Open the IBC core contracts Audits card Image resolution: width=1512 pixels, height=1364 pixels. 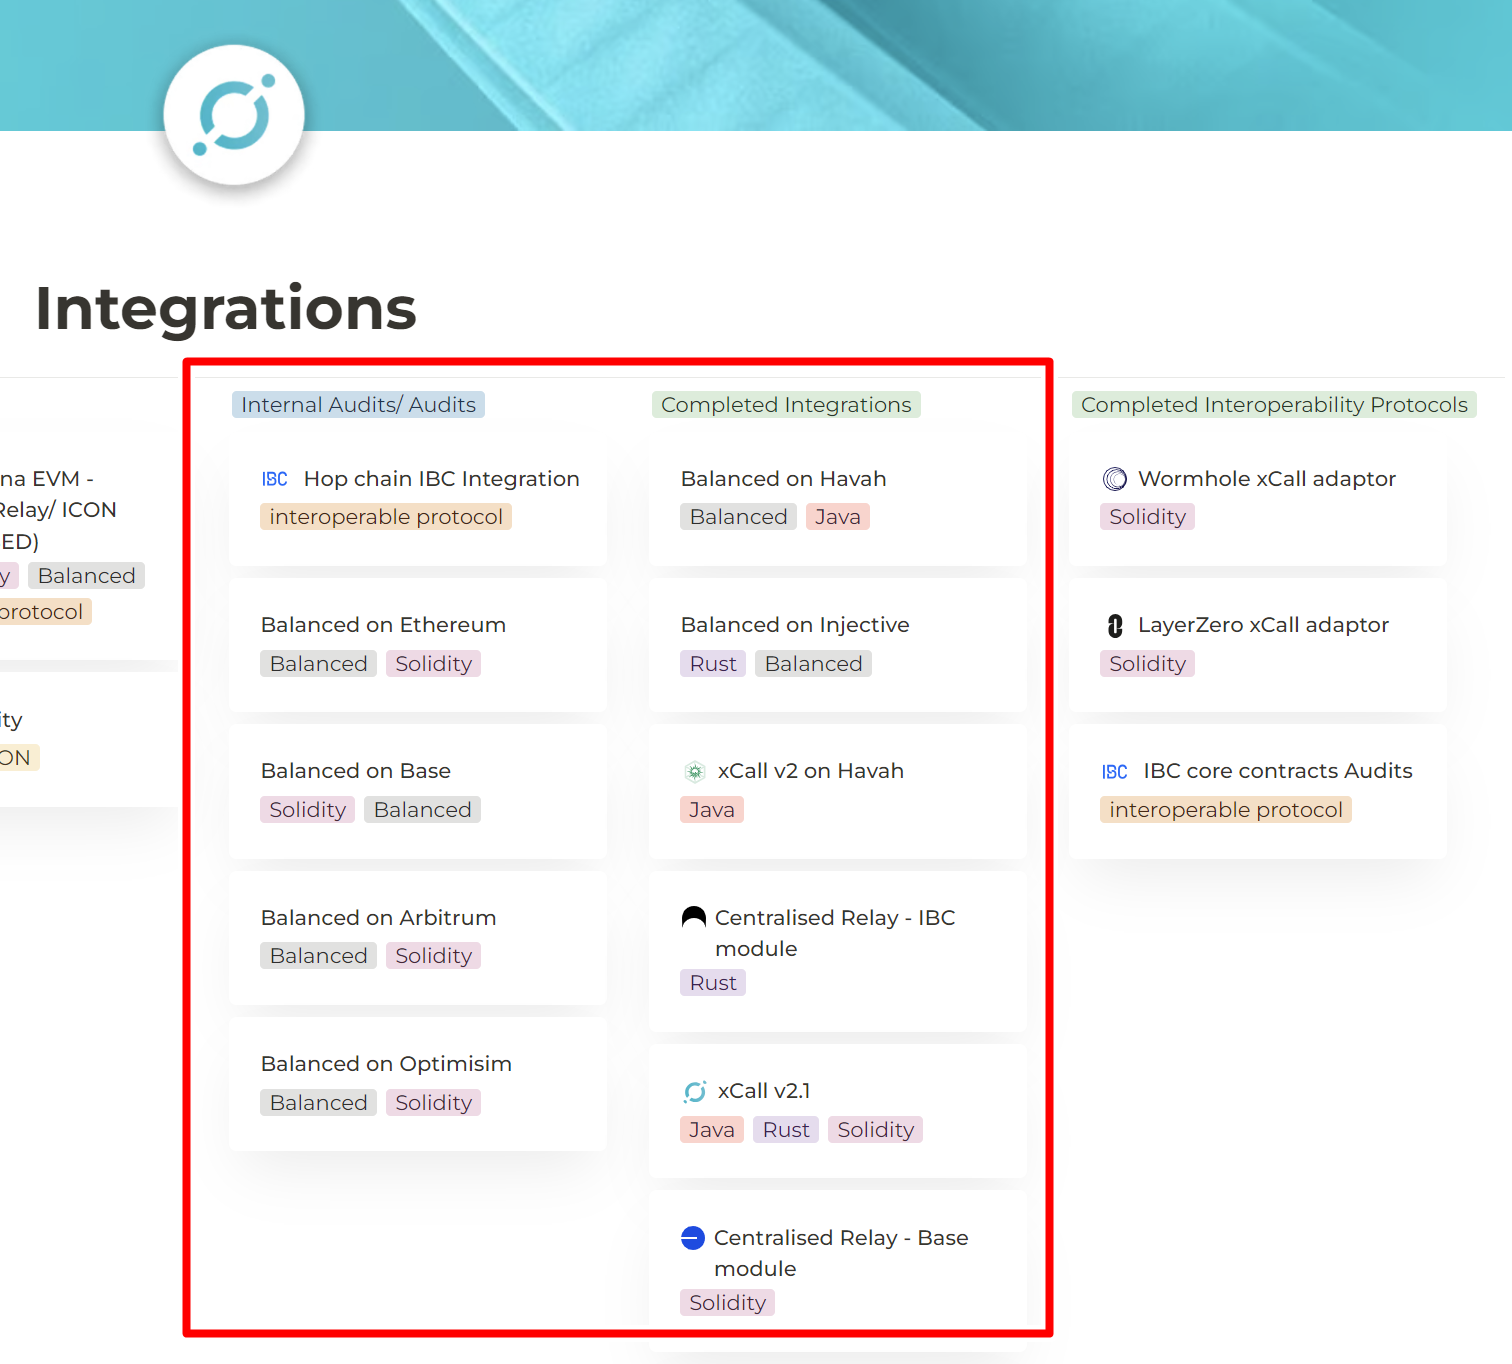point(1258,791)
